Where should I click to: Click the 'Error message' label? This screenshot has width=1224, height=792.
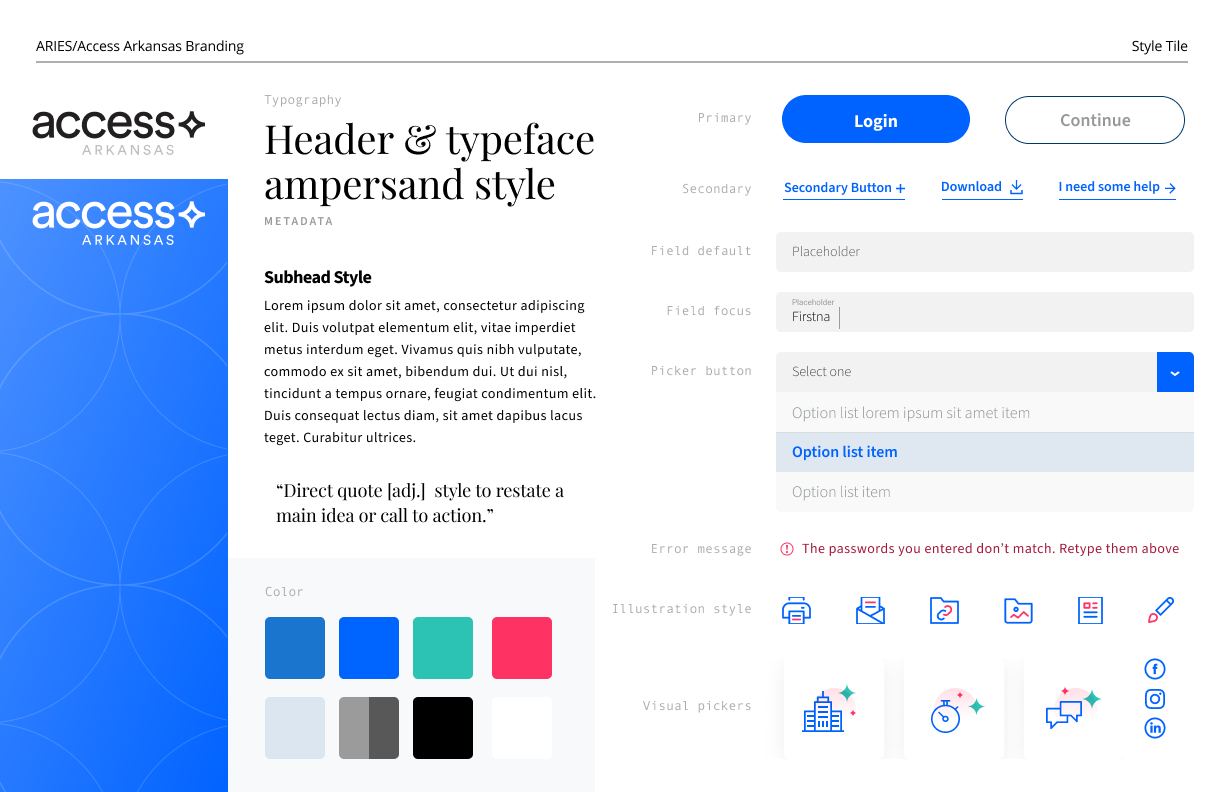click(701, 549)
